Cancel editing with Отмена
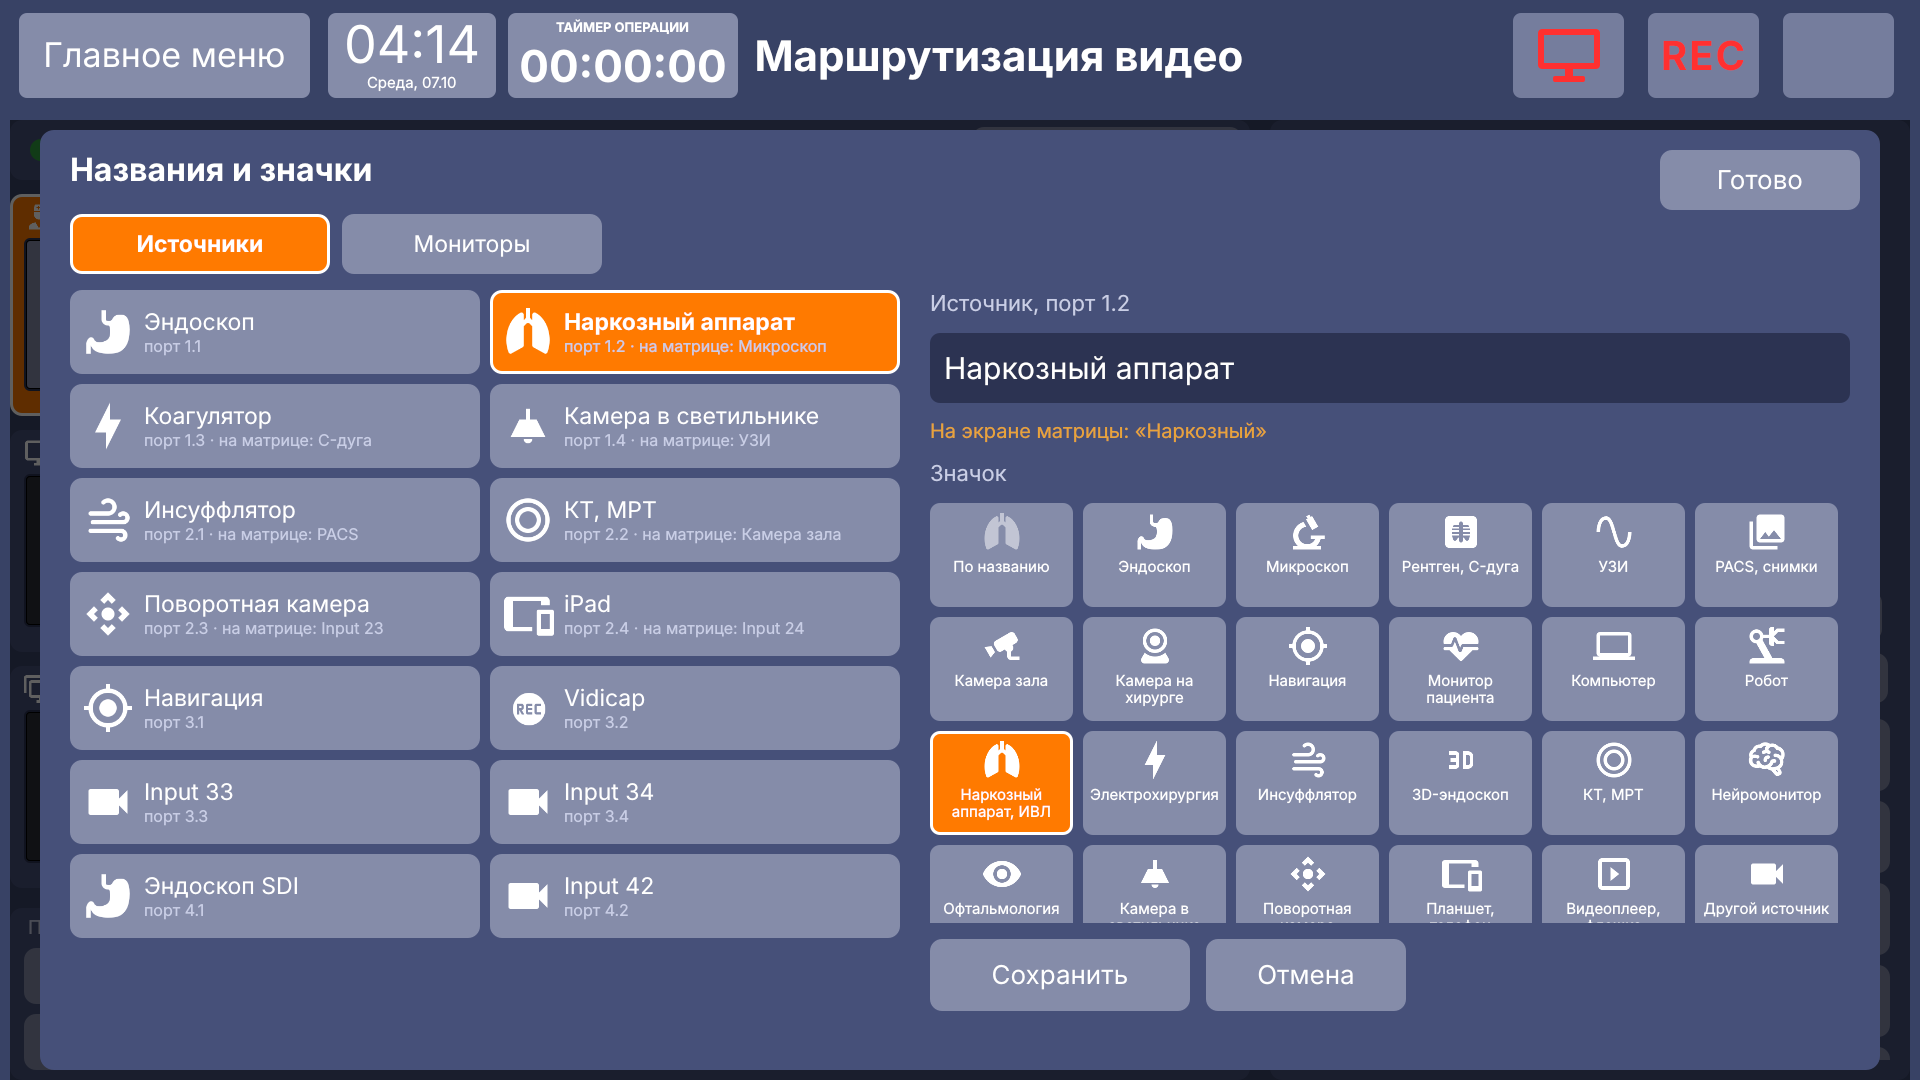Screen dimensions: 1920x1080 point(1306,975)
